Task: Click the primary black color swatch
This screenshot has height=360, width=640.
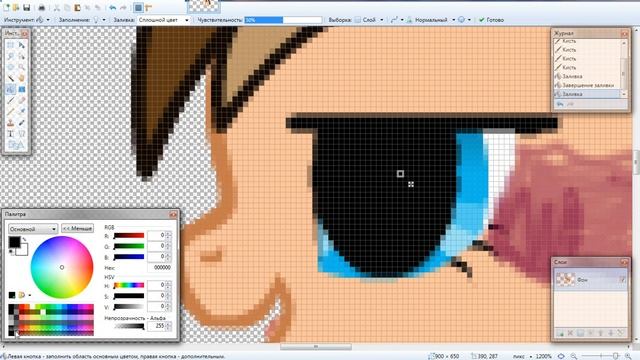Action: pos(15,242)
